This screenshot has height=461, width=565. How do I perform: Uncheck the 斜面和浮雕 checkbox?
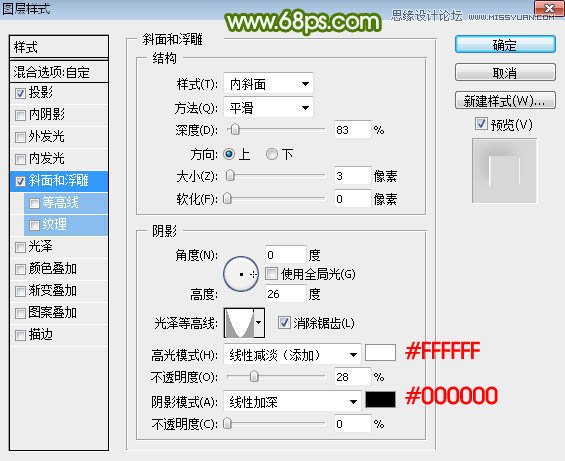pos(20,181)
